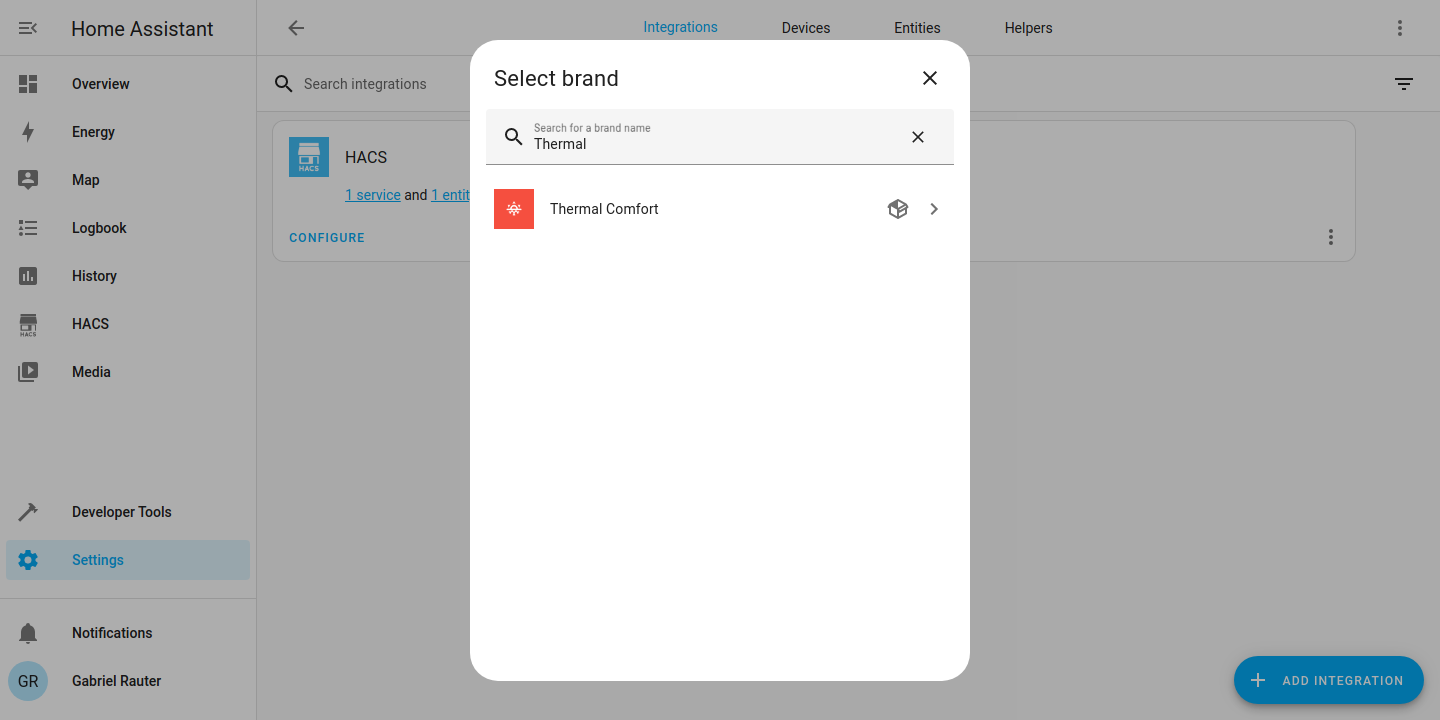Click the Select brand dialog heading
The image size is (1440, 720).
pyautogui.click(x=556, y=78)
